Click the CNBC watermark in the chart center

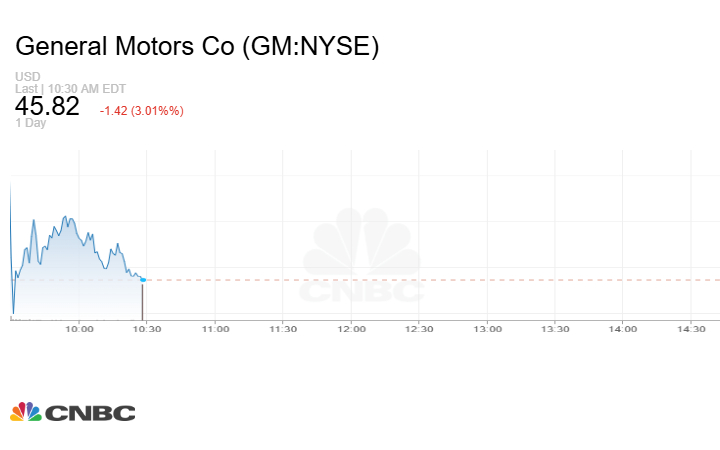coord(363,260)
